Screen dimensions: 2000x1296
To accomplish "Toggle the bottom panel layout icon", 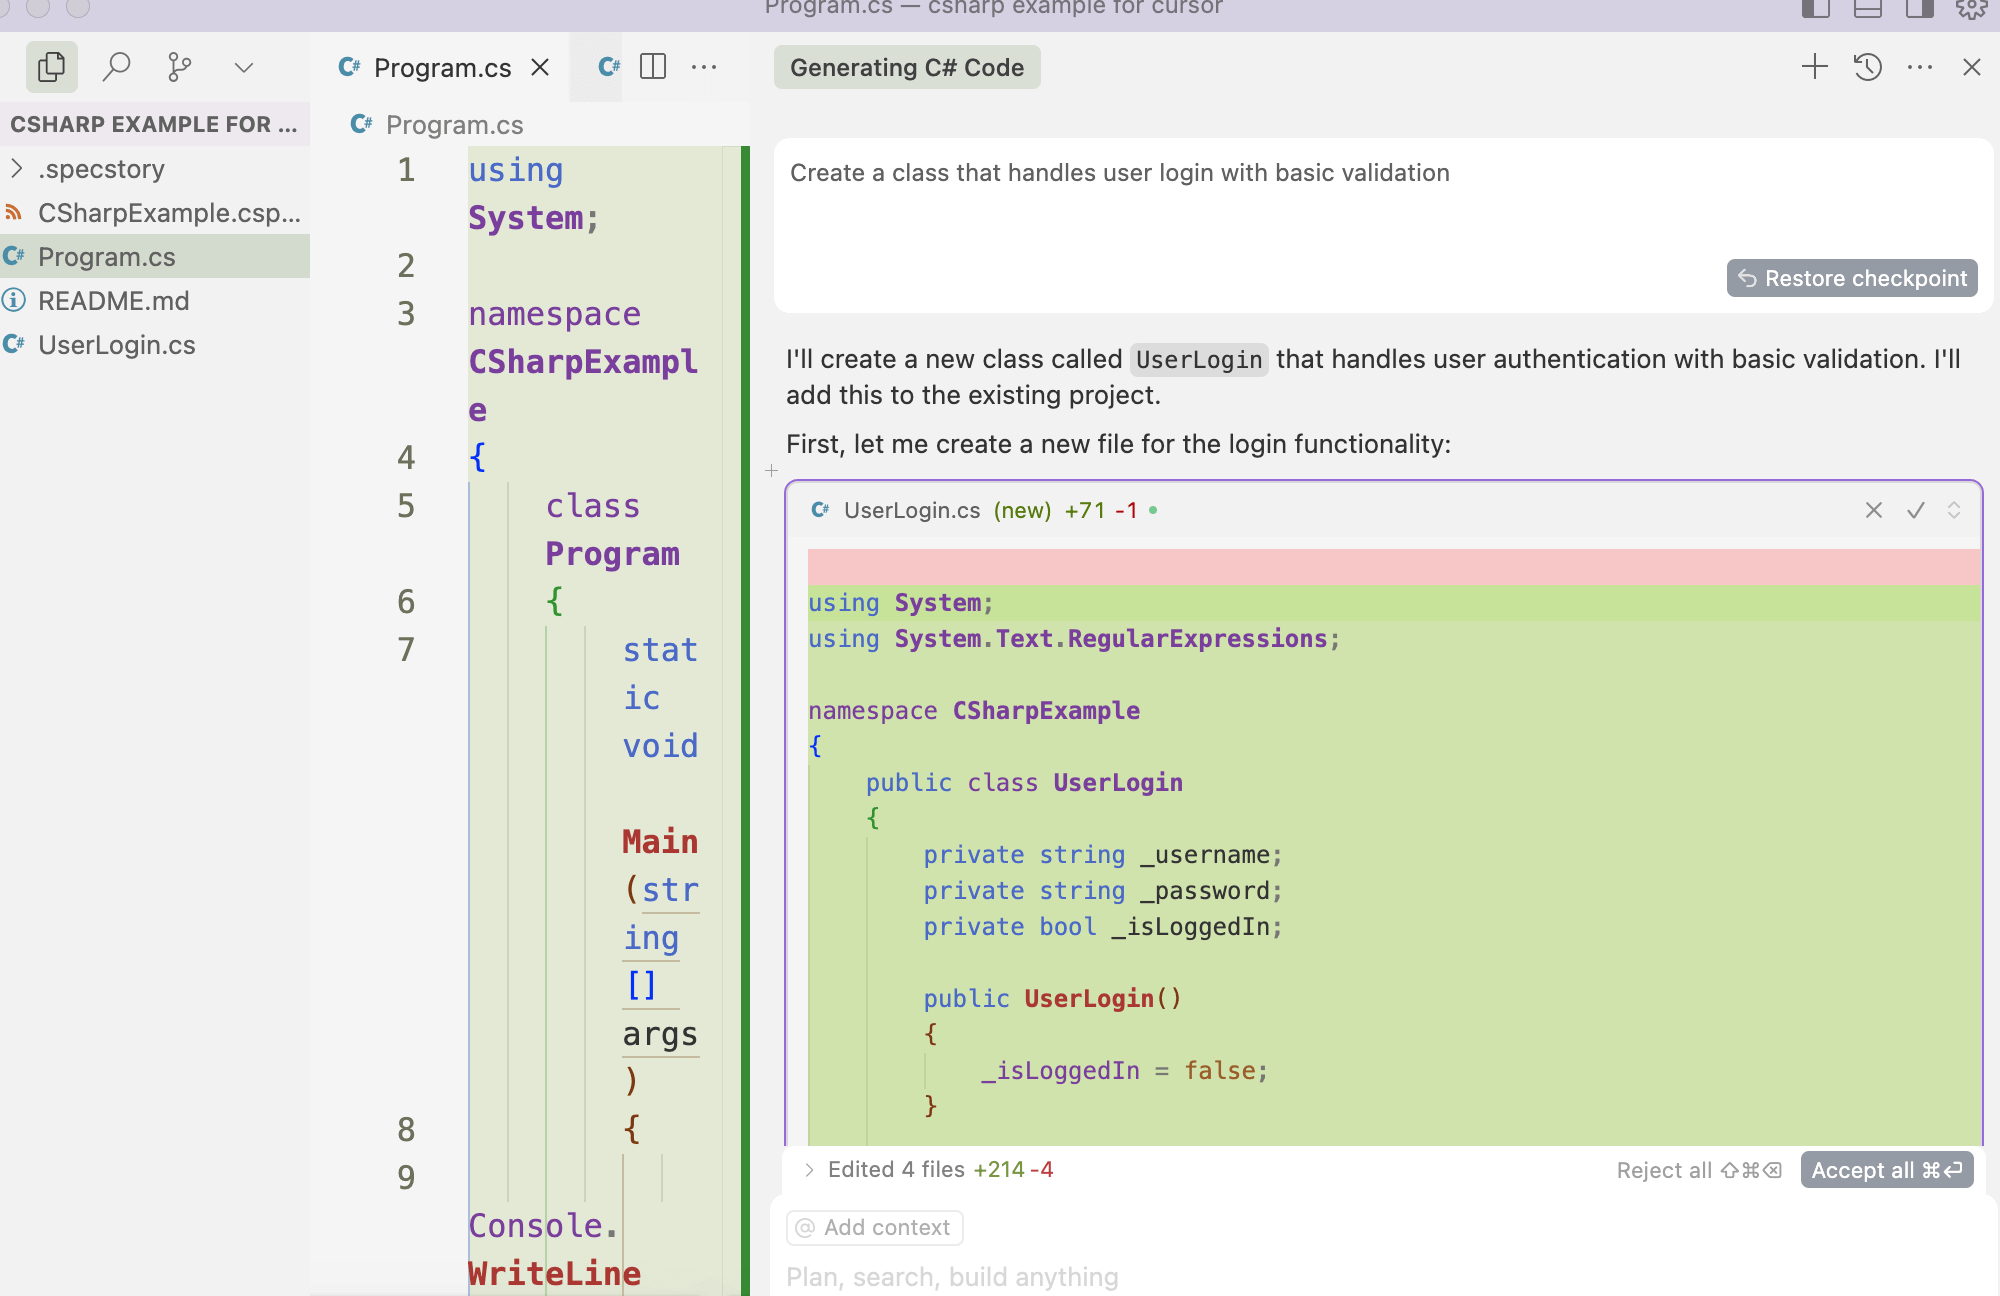I will [x=1867, y=8].
